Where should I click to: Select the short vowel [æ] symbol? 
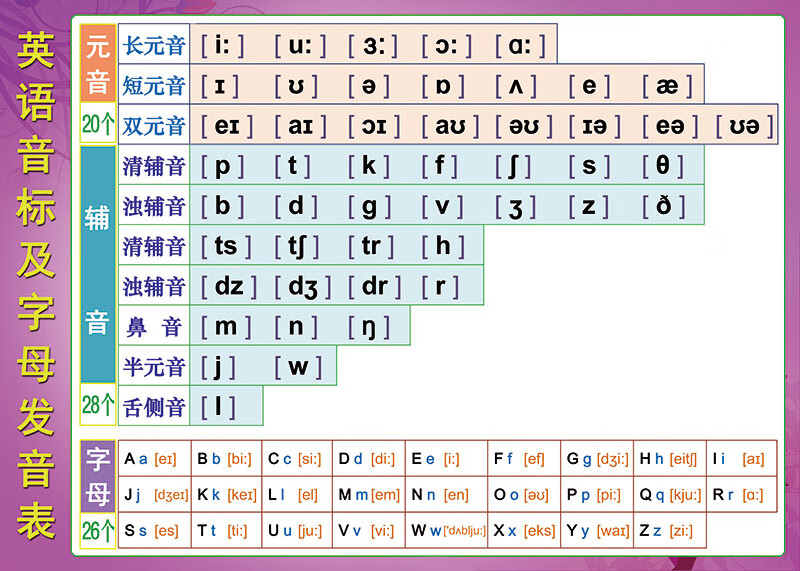[667, 86]
